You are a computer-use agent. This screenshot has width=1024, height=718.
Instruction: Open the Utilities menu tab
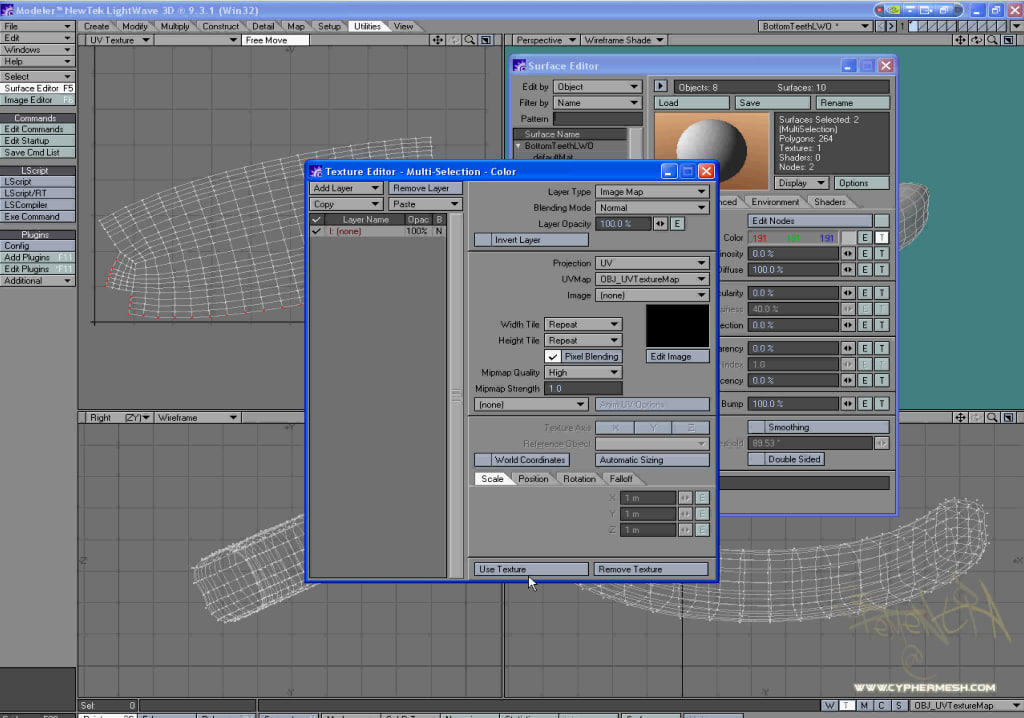(x=367, y=26)
